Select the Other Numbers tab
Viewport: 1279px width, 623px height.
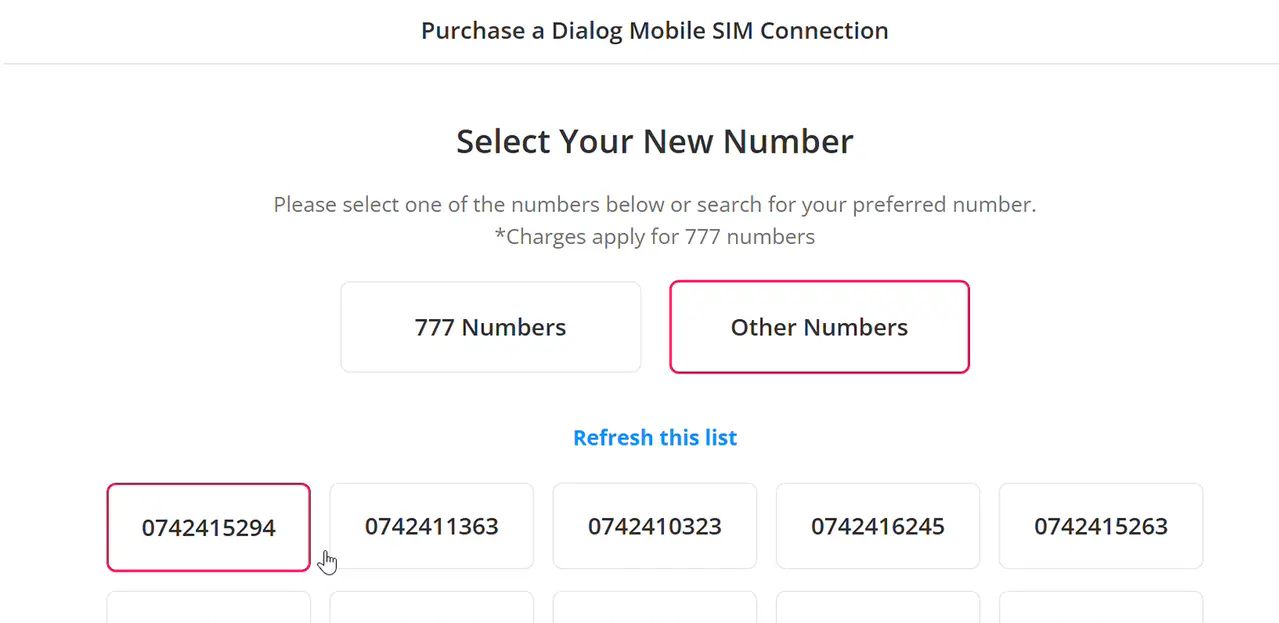point(819,327)
